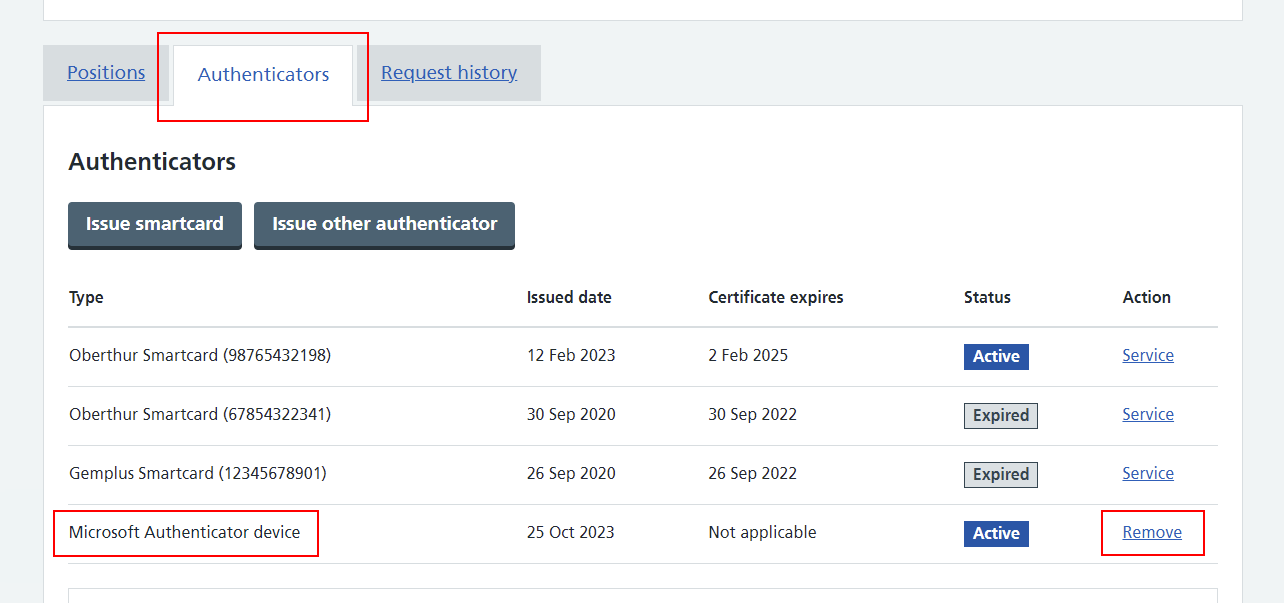The image size is (1284, 603).
Task: Click the issued date 25 Oct 2023
Action: [571, 533]
